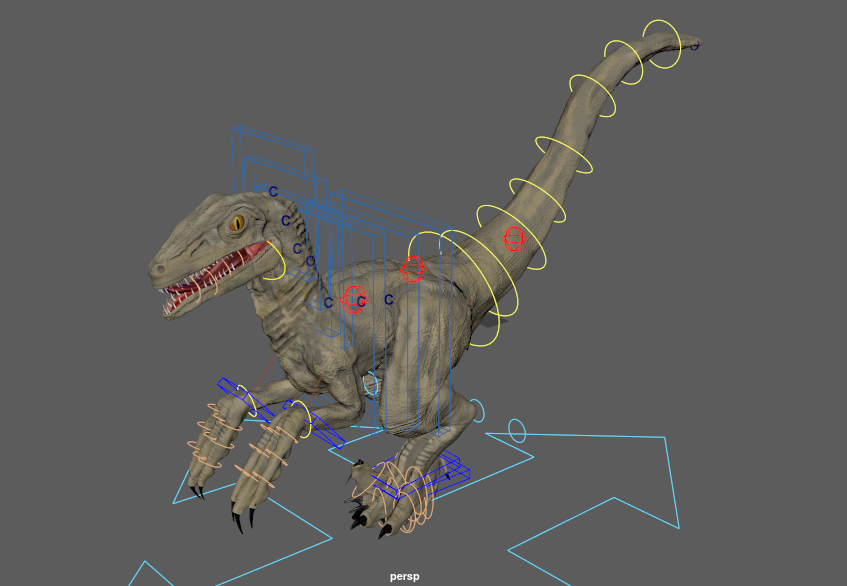Click the raptor's orange eye

pyautogui.click(x=237, y=223)
